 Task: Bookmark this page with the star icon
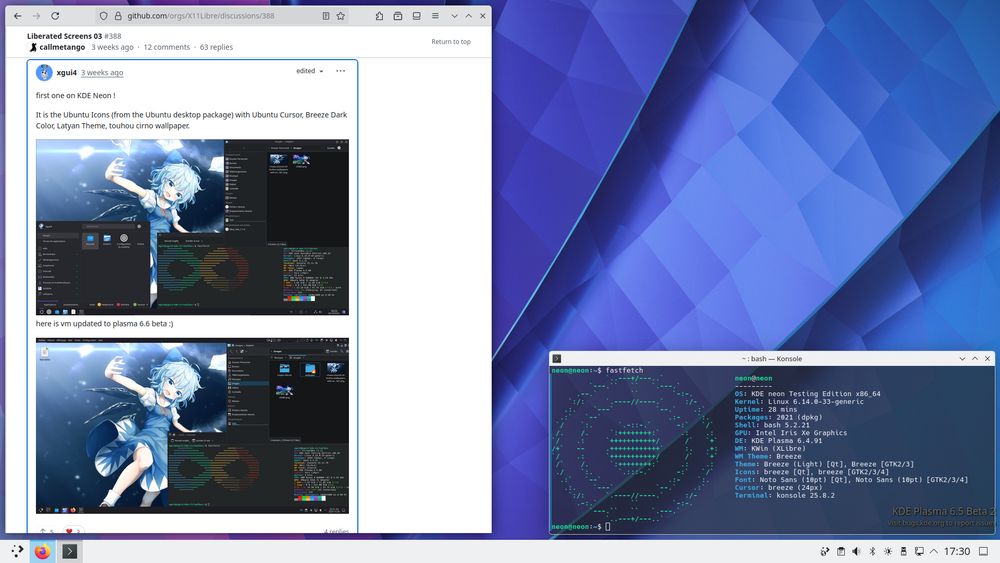pos(341,16)
